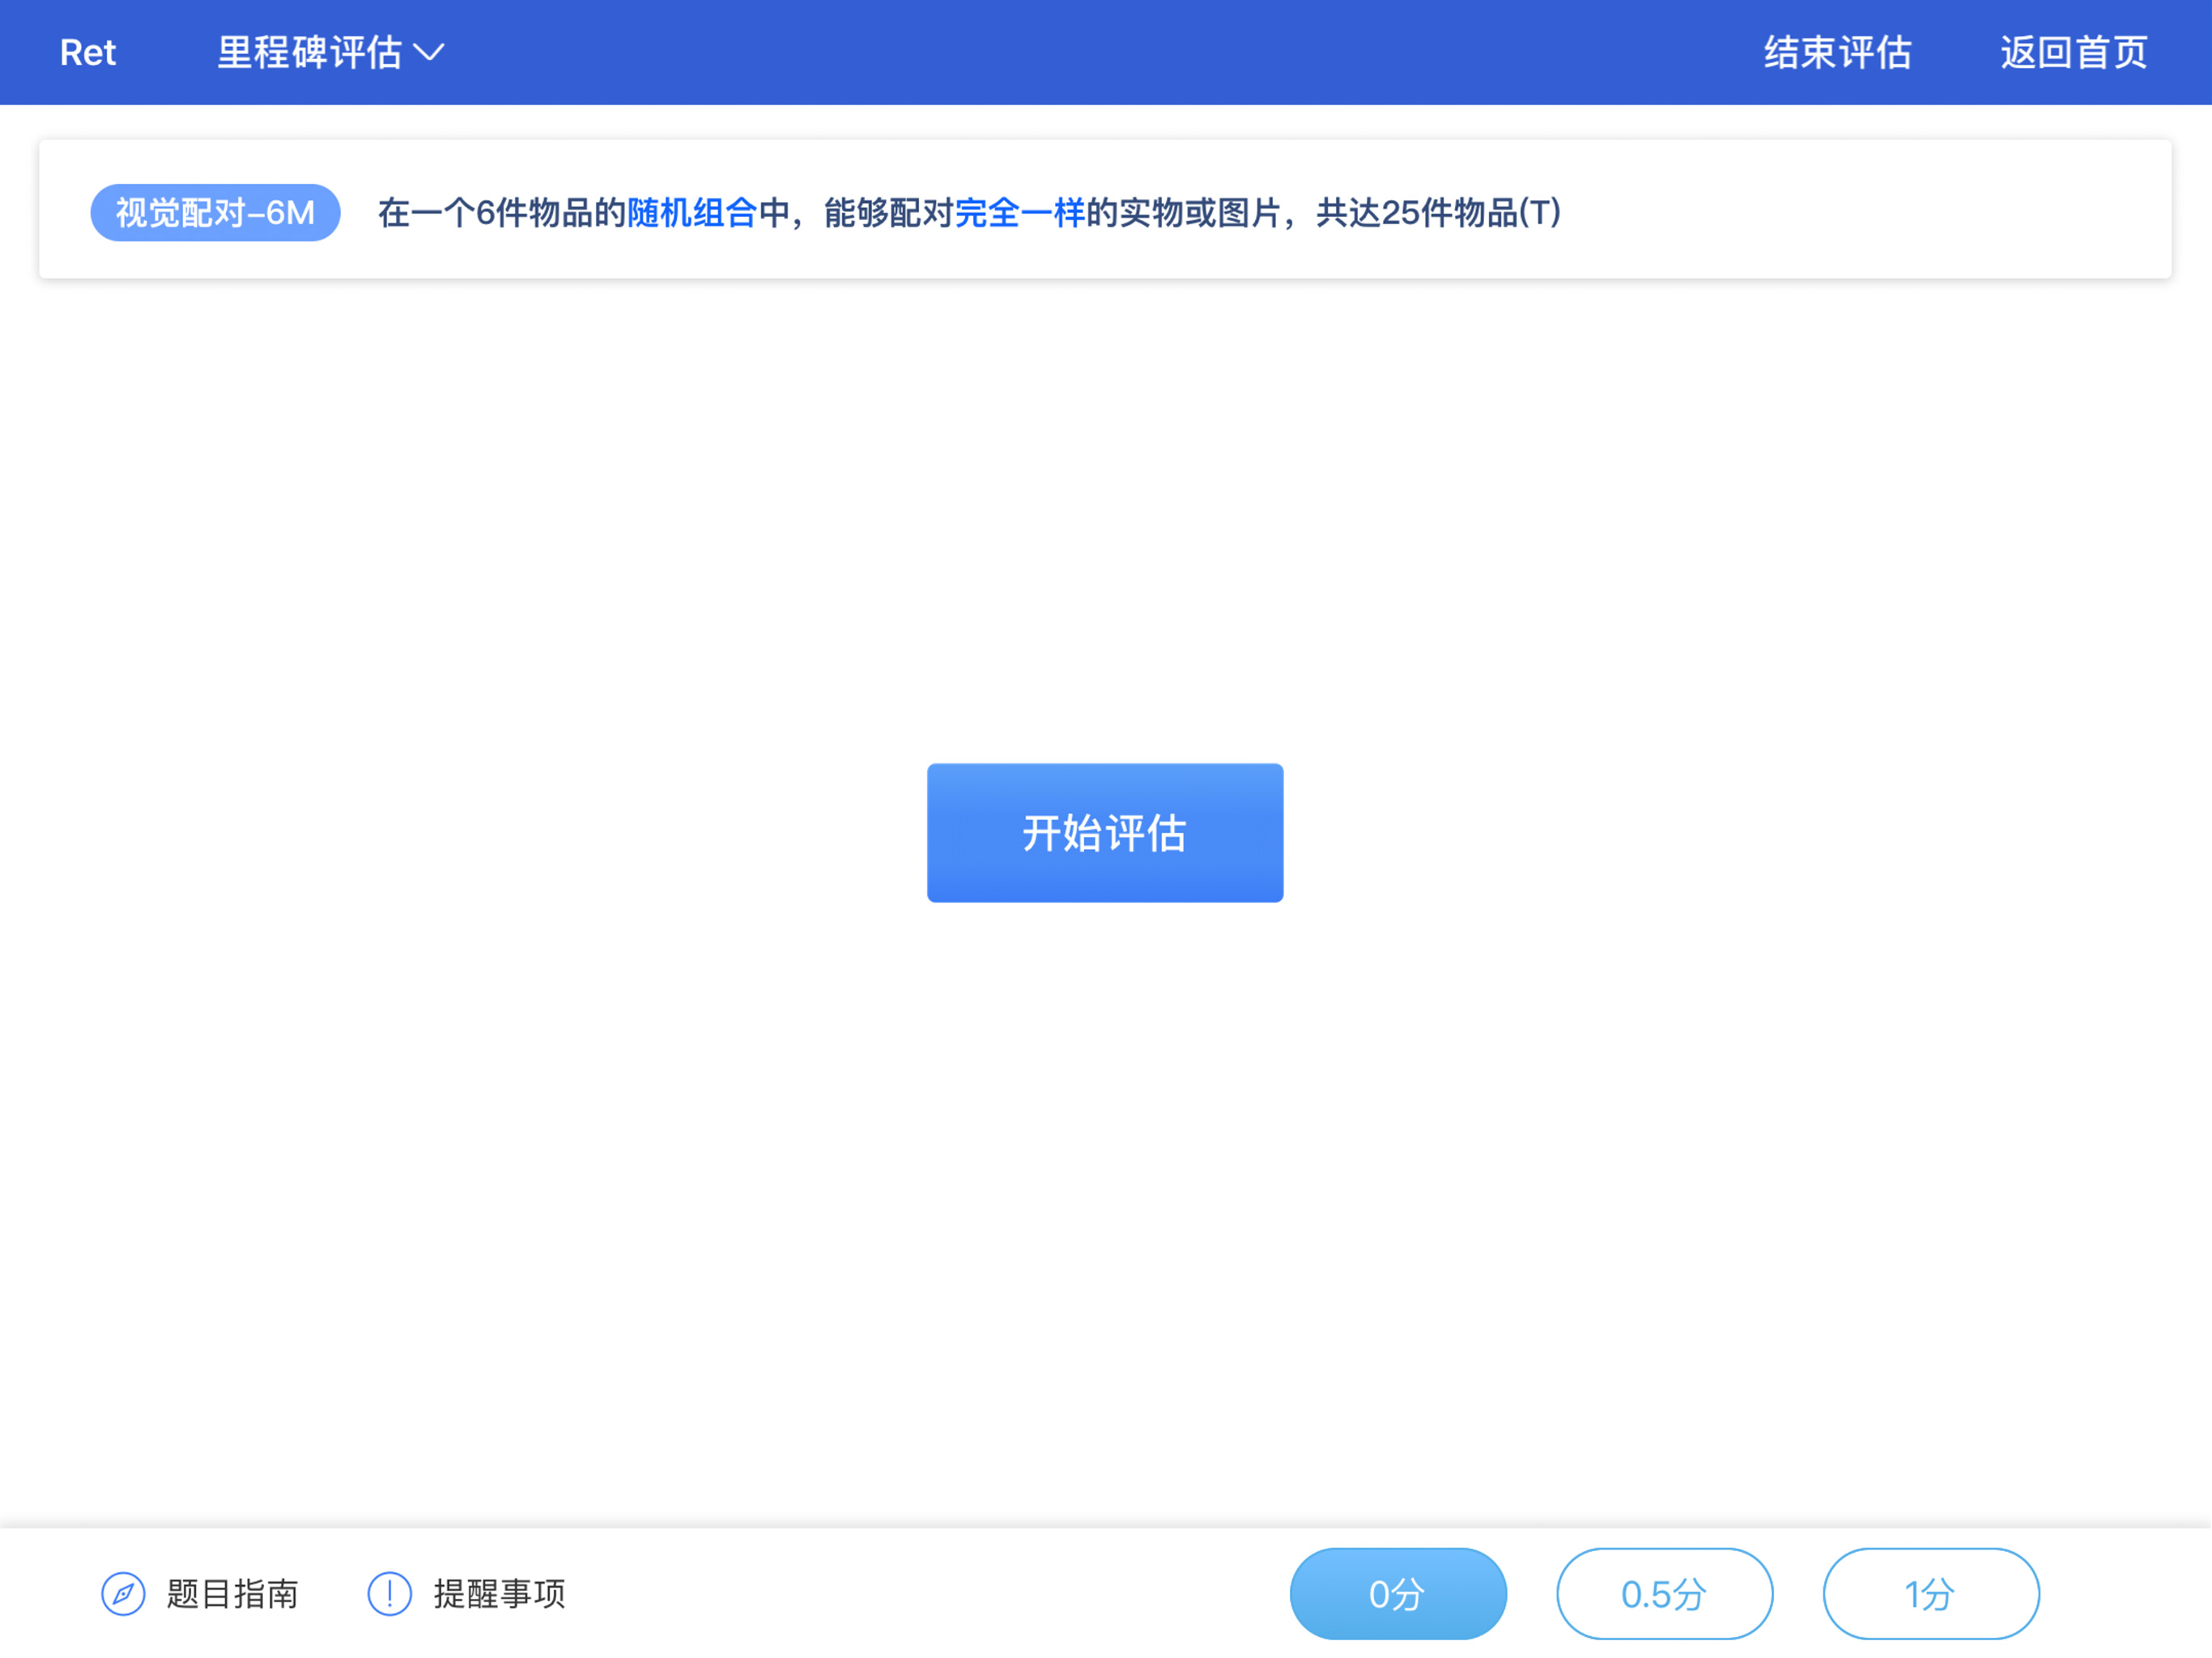Click the blue 完全一样 highlighted text
This screenshot has width=2212, height=1658.
click(x=1020, y=212)
